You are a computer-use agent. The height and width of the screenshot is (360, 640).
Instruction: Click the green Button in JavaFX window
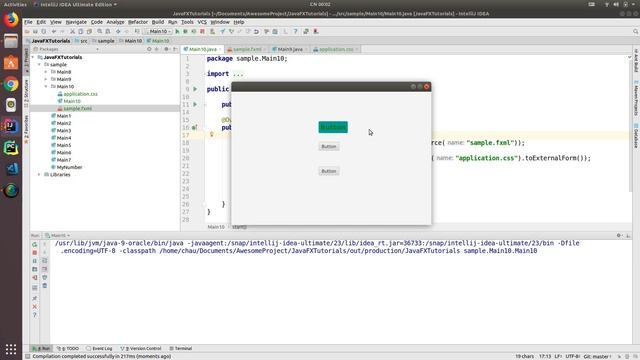pos(333,127)
